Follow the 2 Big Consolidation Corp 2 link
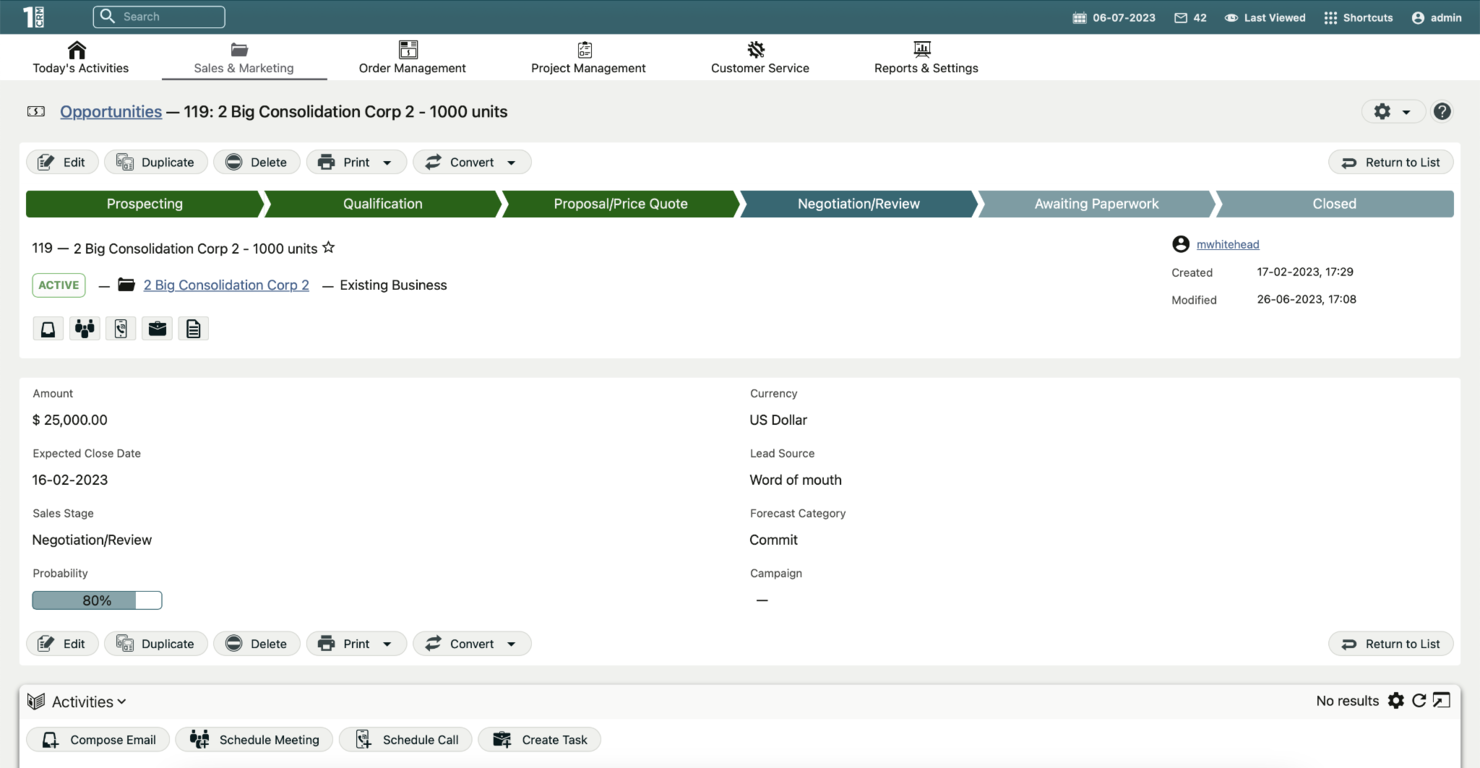Screen dimensions: 1480x768 [226, 285]
